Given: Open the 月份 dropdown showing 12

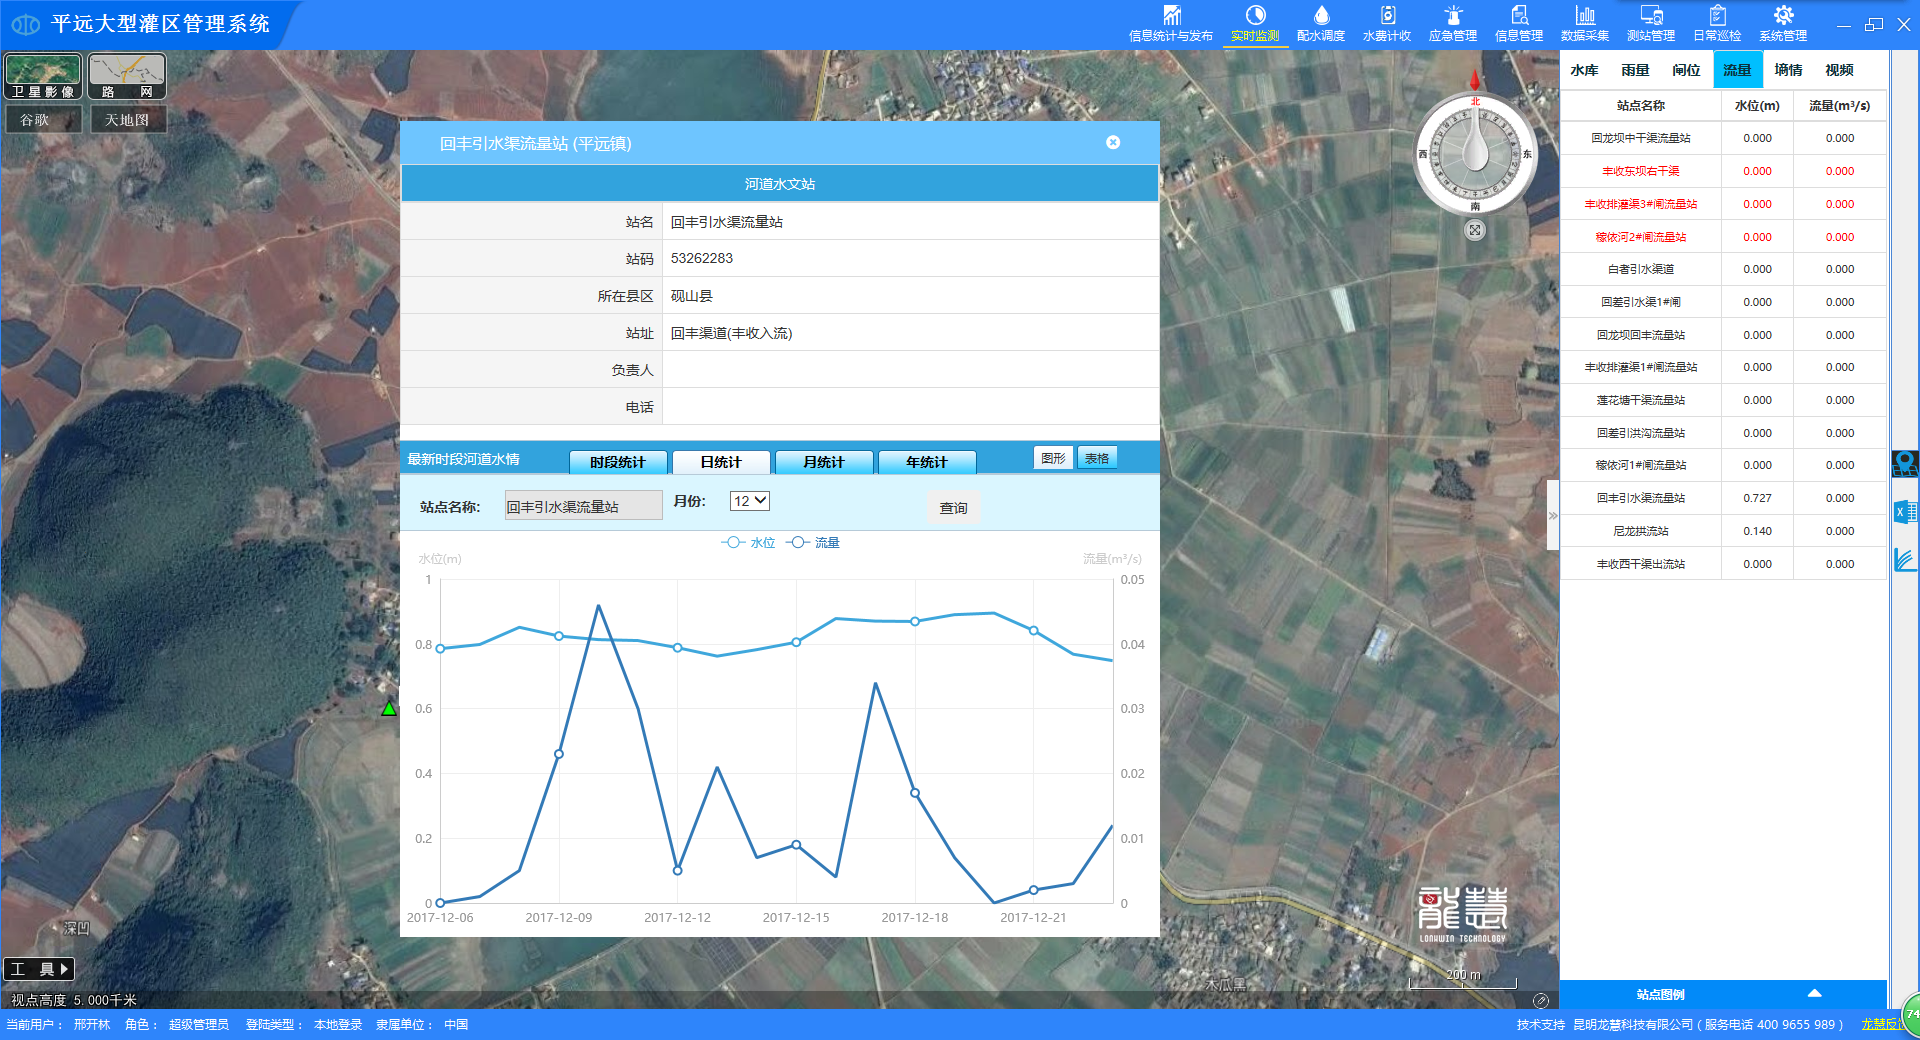Looking at the screenshot, I should (x=749, y=501).
